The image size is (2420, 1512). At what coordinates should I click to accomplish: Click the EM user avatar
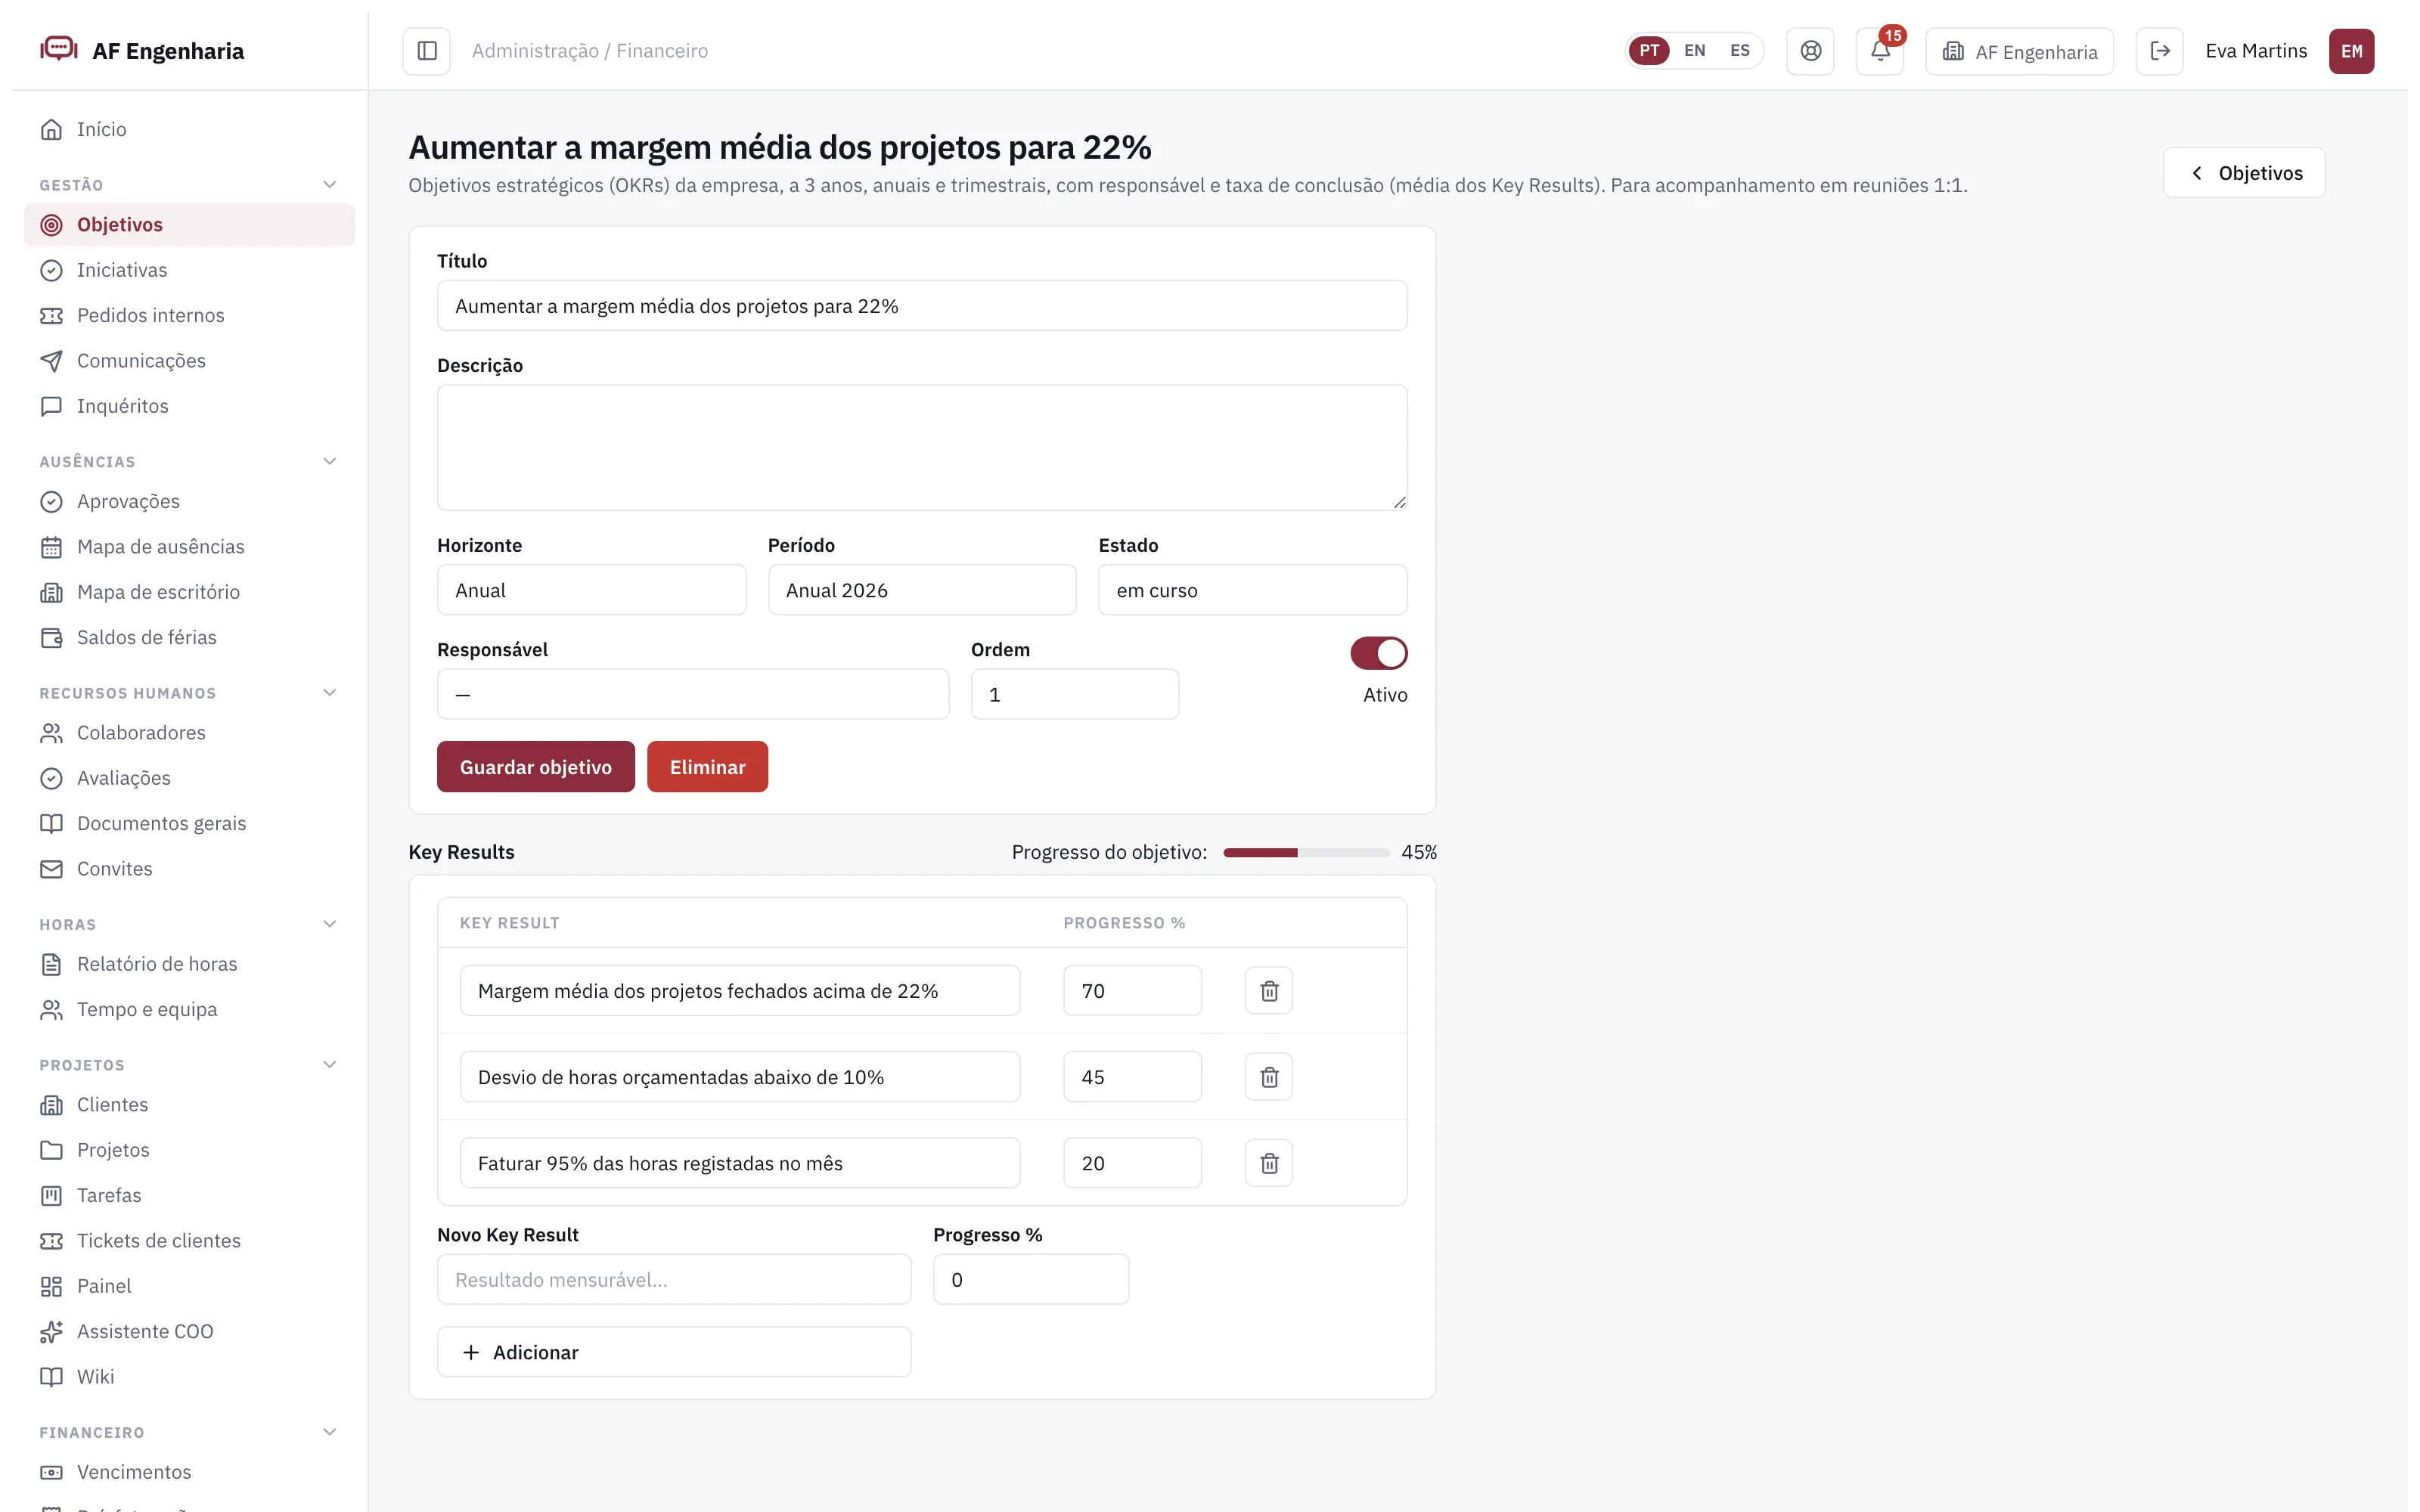(x=2351, y=51)
